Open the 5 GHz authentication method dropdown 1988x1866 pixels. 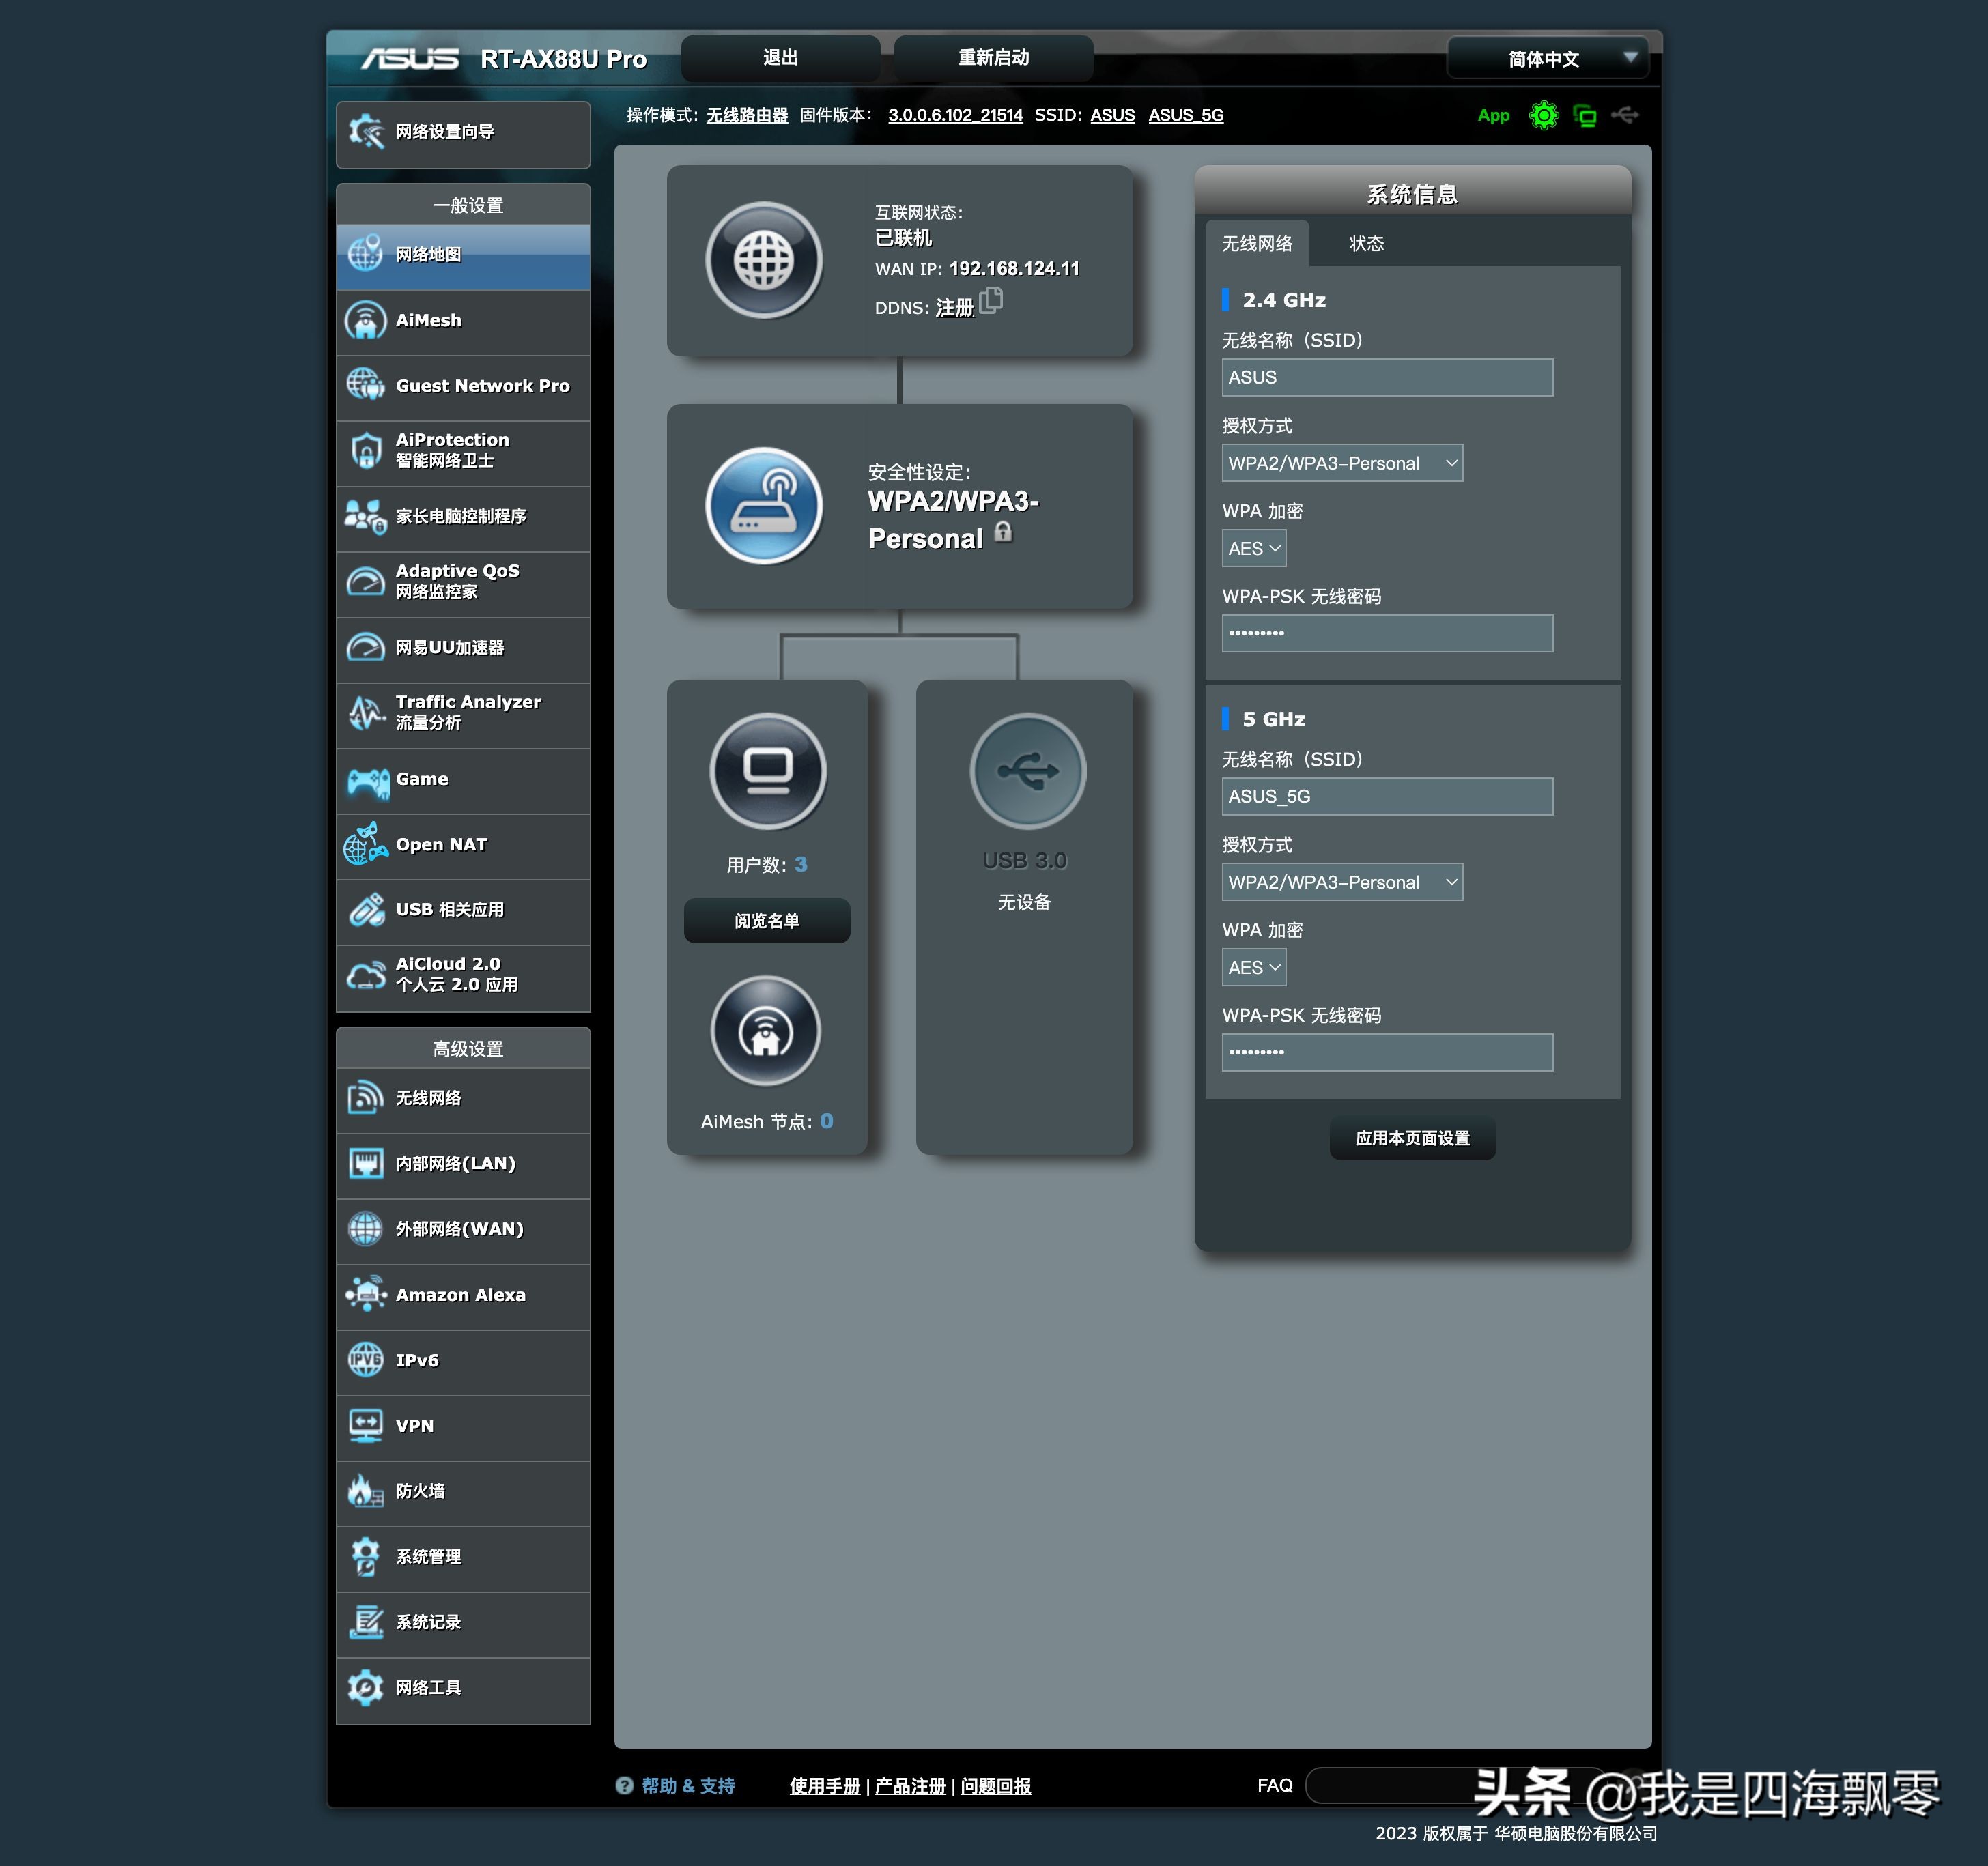tap(1342, 882)
